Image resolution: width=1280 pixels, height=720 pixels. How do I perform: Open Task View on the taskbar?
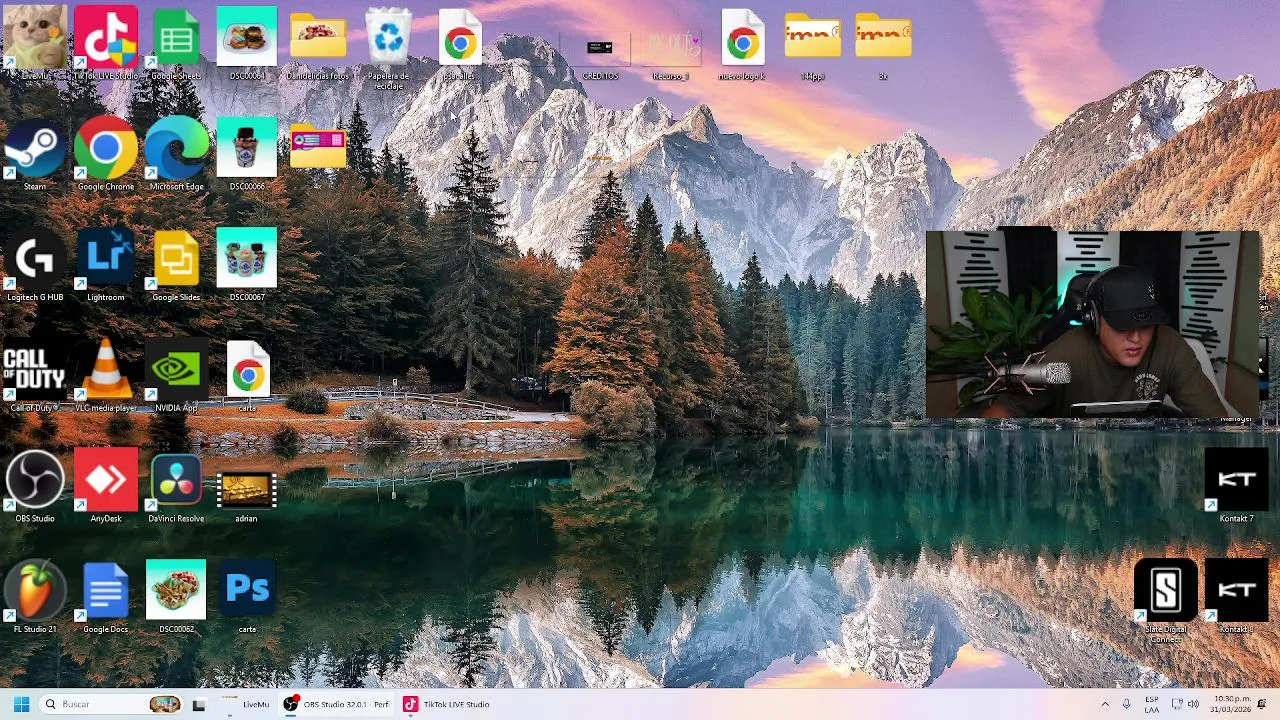[x=198, y=704]
